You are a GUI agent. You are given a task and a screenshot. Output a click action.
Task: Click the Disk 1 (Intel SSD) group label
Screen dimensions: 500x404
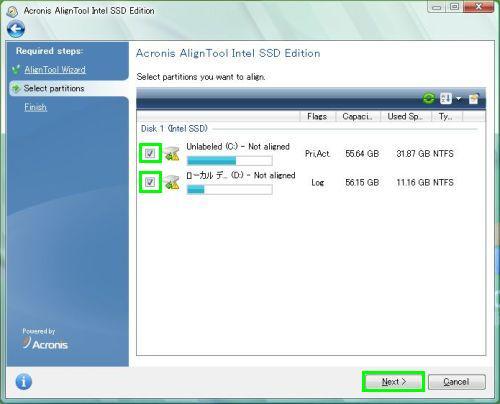pos(174,129)
